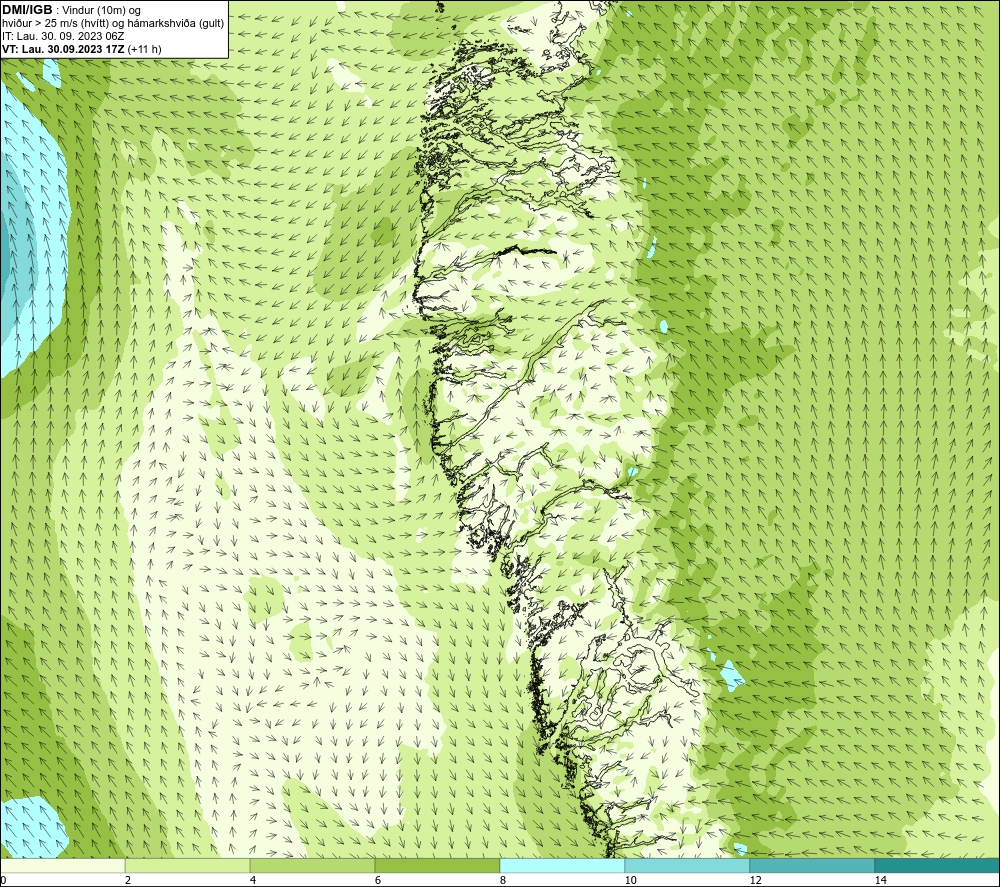Screen dimensions: 1000x887
Task: Click the scale label '8'
Action: pos(503,880)
